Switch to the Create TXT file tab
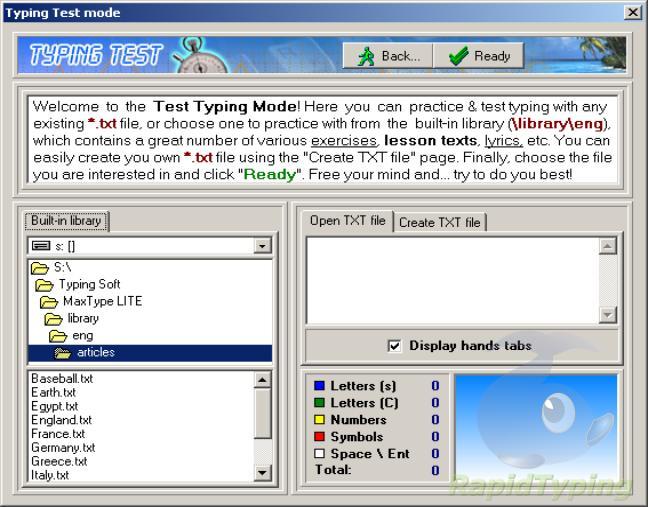Image resolution: width=648 pixels, height=507 pixels. tap(439, 223)
